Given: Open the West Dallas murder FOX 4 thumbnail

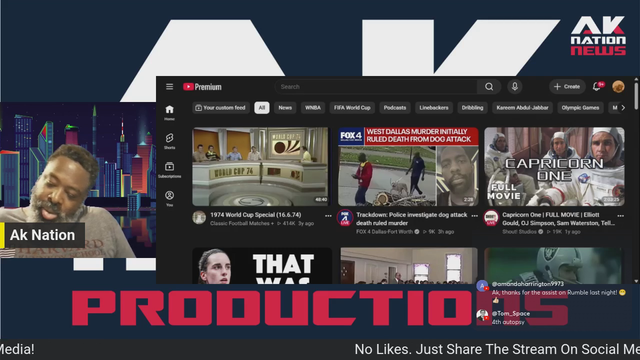Looking at the screenshot, I should [408, 166].
